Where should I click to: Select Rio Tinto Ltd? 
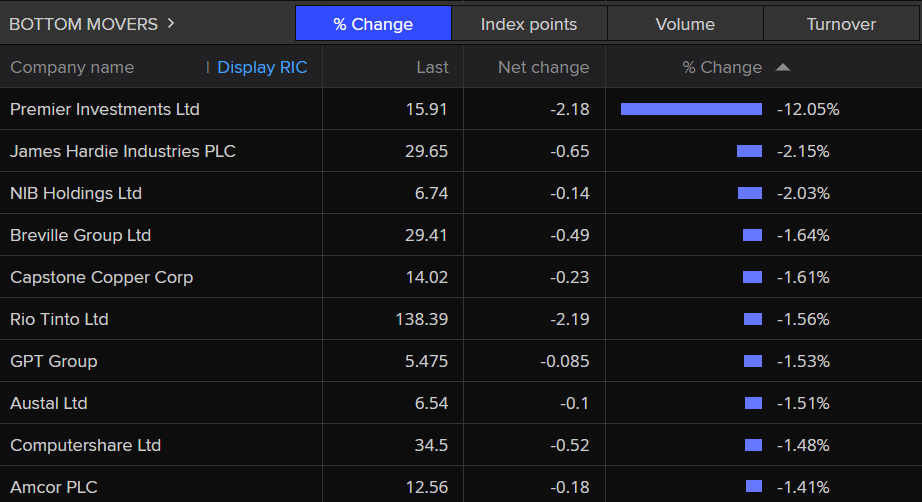pyautogui.click(x=59, y=319)
